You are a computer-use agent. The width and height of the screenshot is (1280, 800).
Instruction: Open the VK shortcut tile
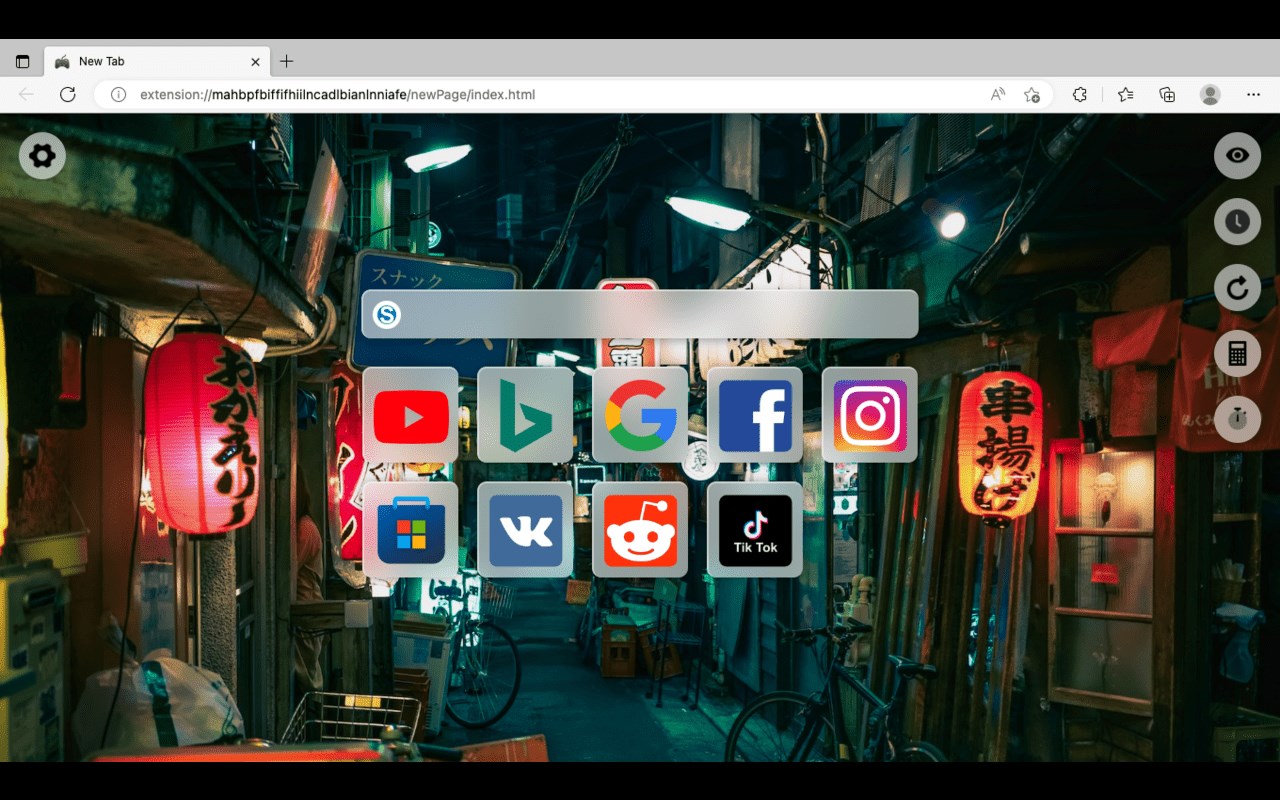(525, 530)
